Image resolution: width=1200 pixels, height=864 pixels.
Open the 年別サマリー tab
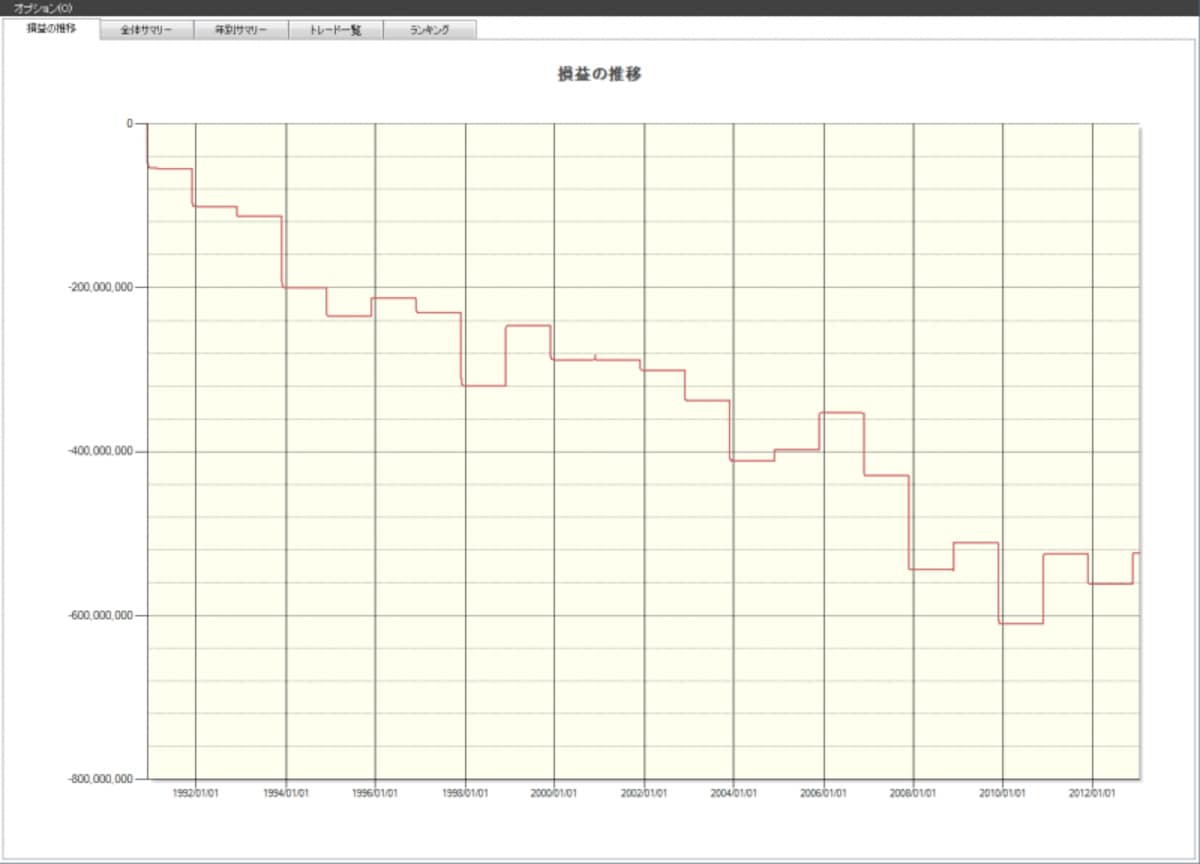pyautogui.click(x=241, y=30)
